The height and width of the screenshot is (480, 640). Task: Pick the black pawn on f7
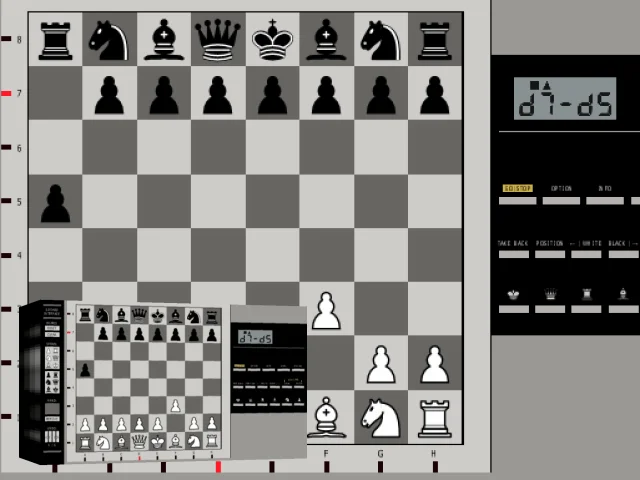326,95
